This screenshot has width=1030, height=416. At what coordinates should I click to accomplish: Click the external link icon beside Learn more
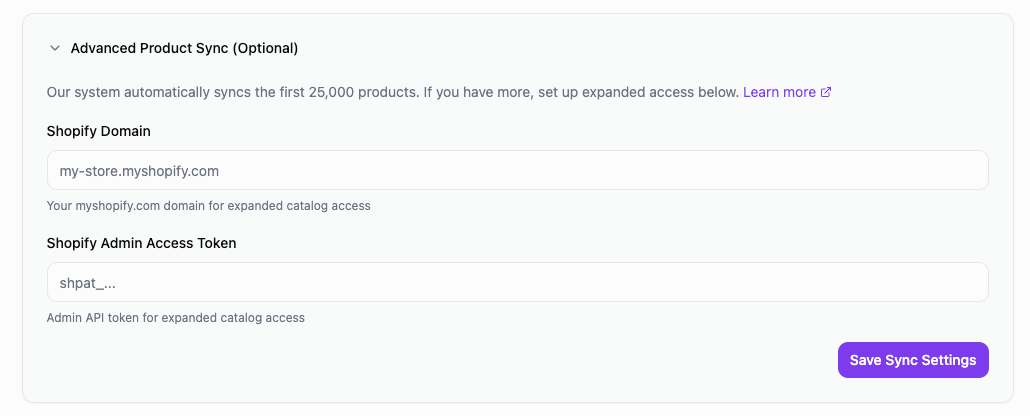(x=826, y=92)
